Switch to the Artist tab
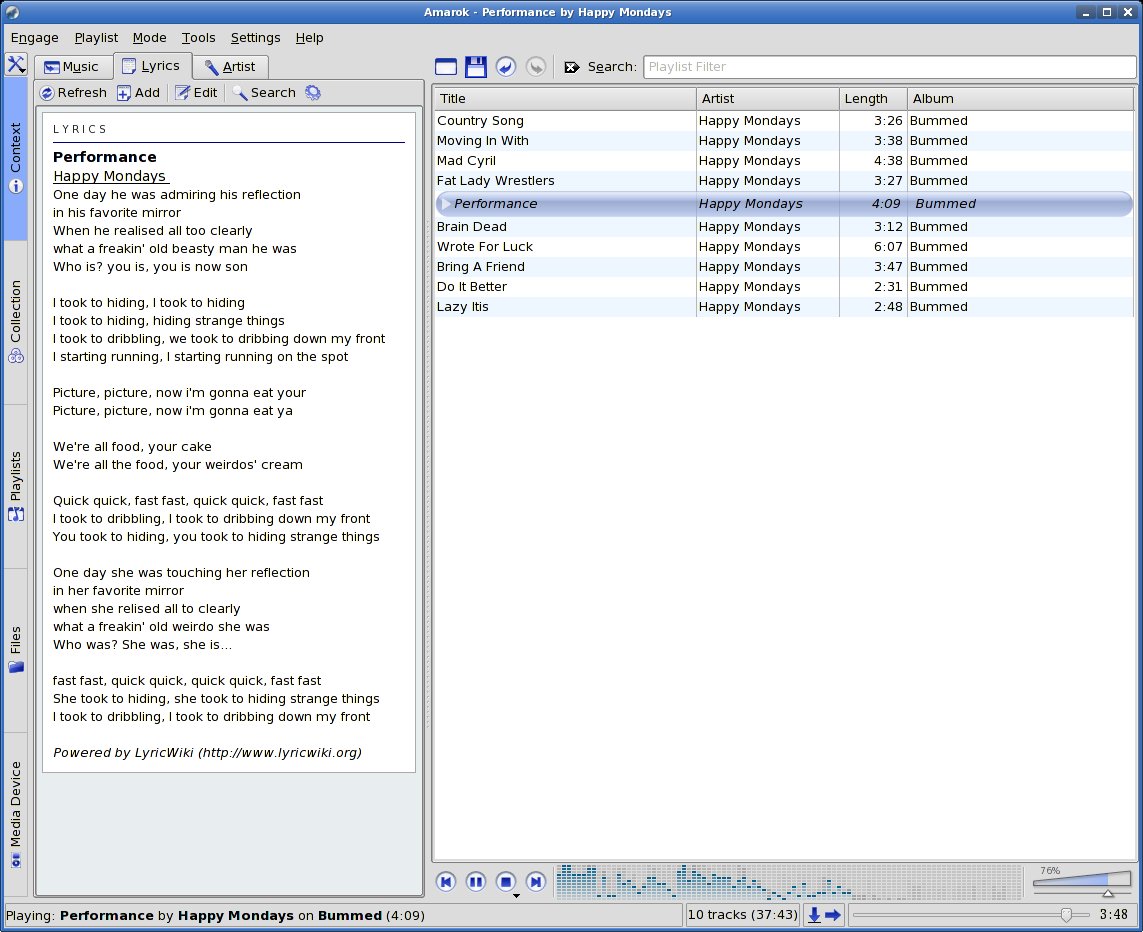Viewport: 1143px width, 932px height. (230, 67)
